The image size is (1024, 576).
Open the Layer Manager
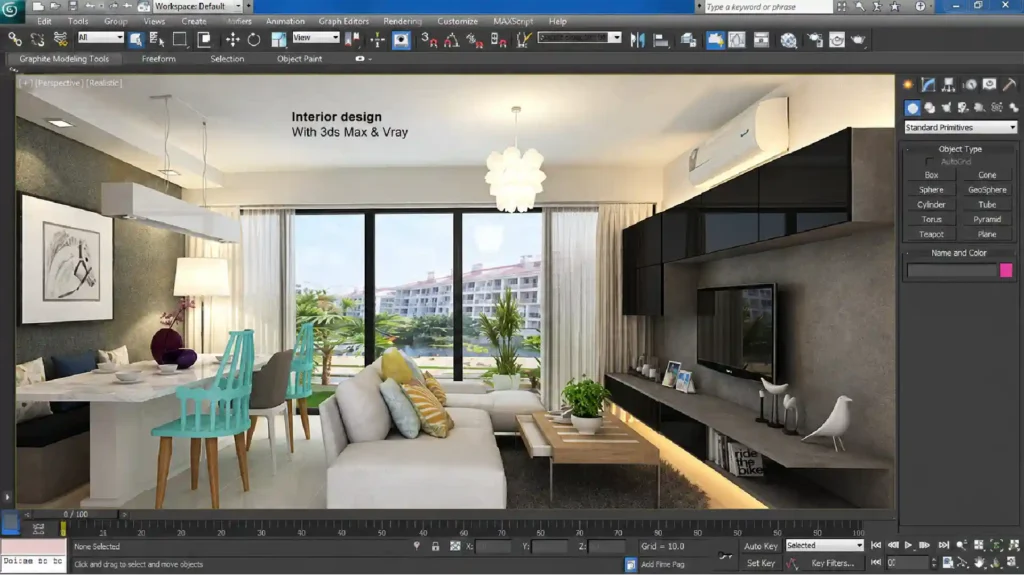coord(688,40)
